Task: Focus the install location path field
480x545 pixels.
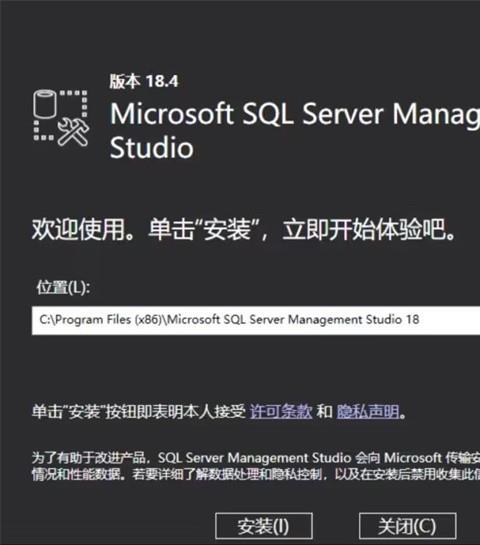Action: [x=256, y=320]
